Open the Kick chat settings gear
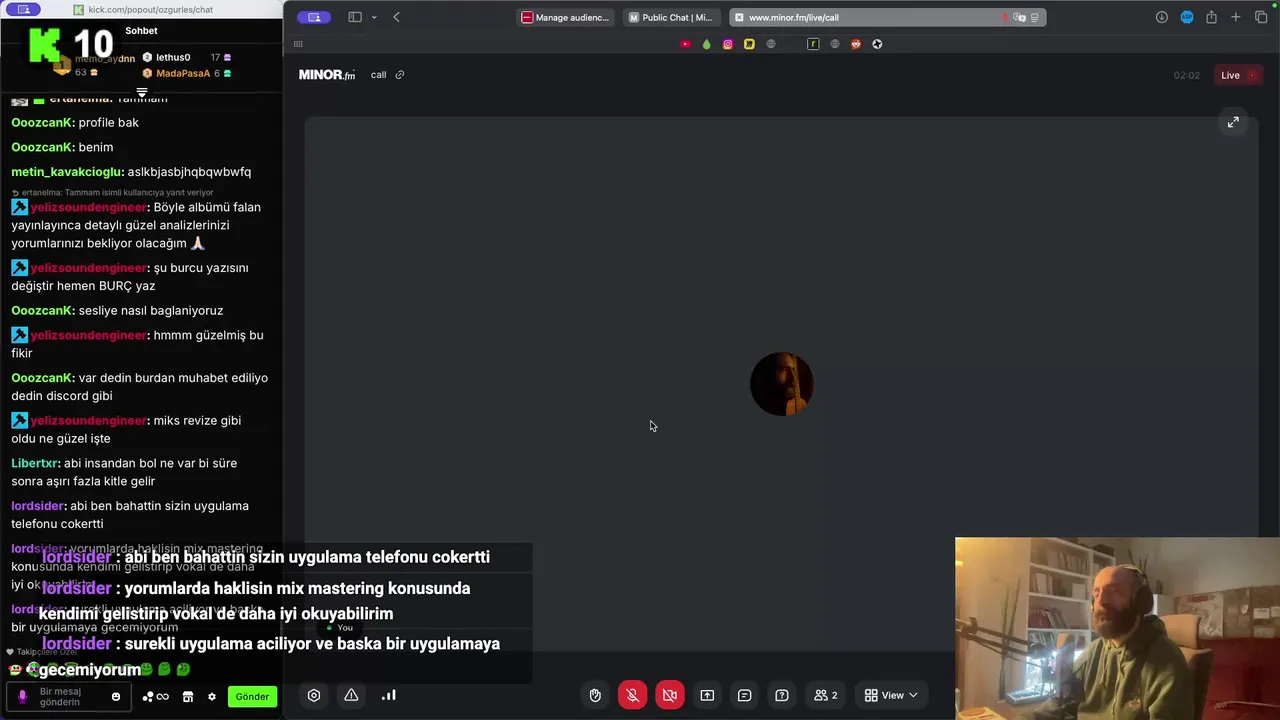Viewport: 1280px width, 720px height. pos(212,696)
